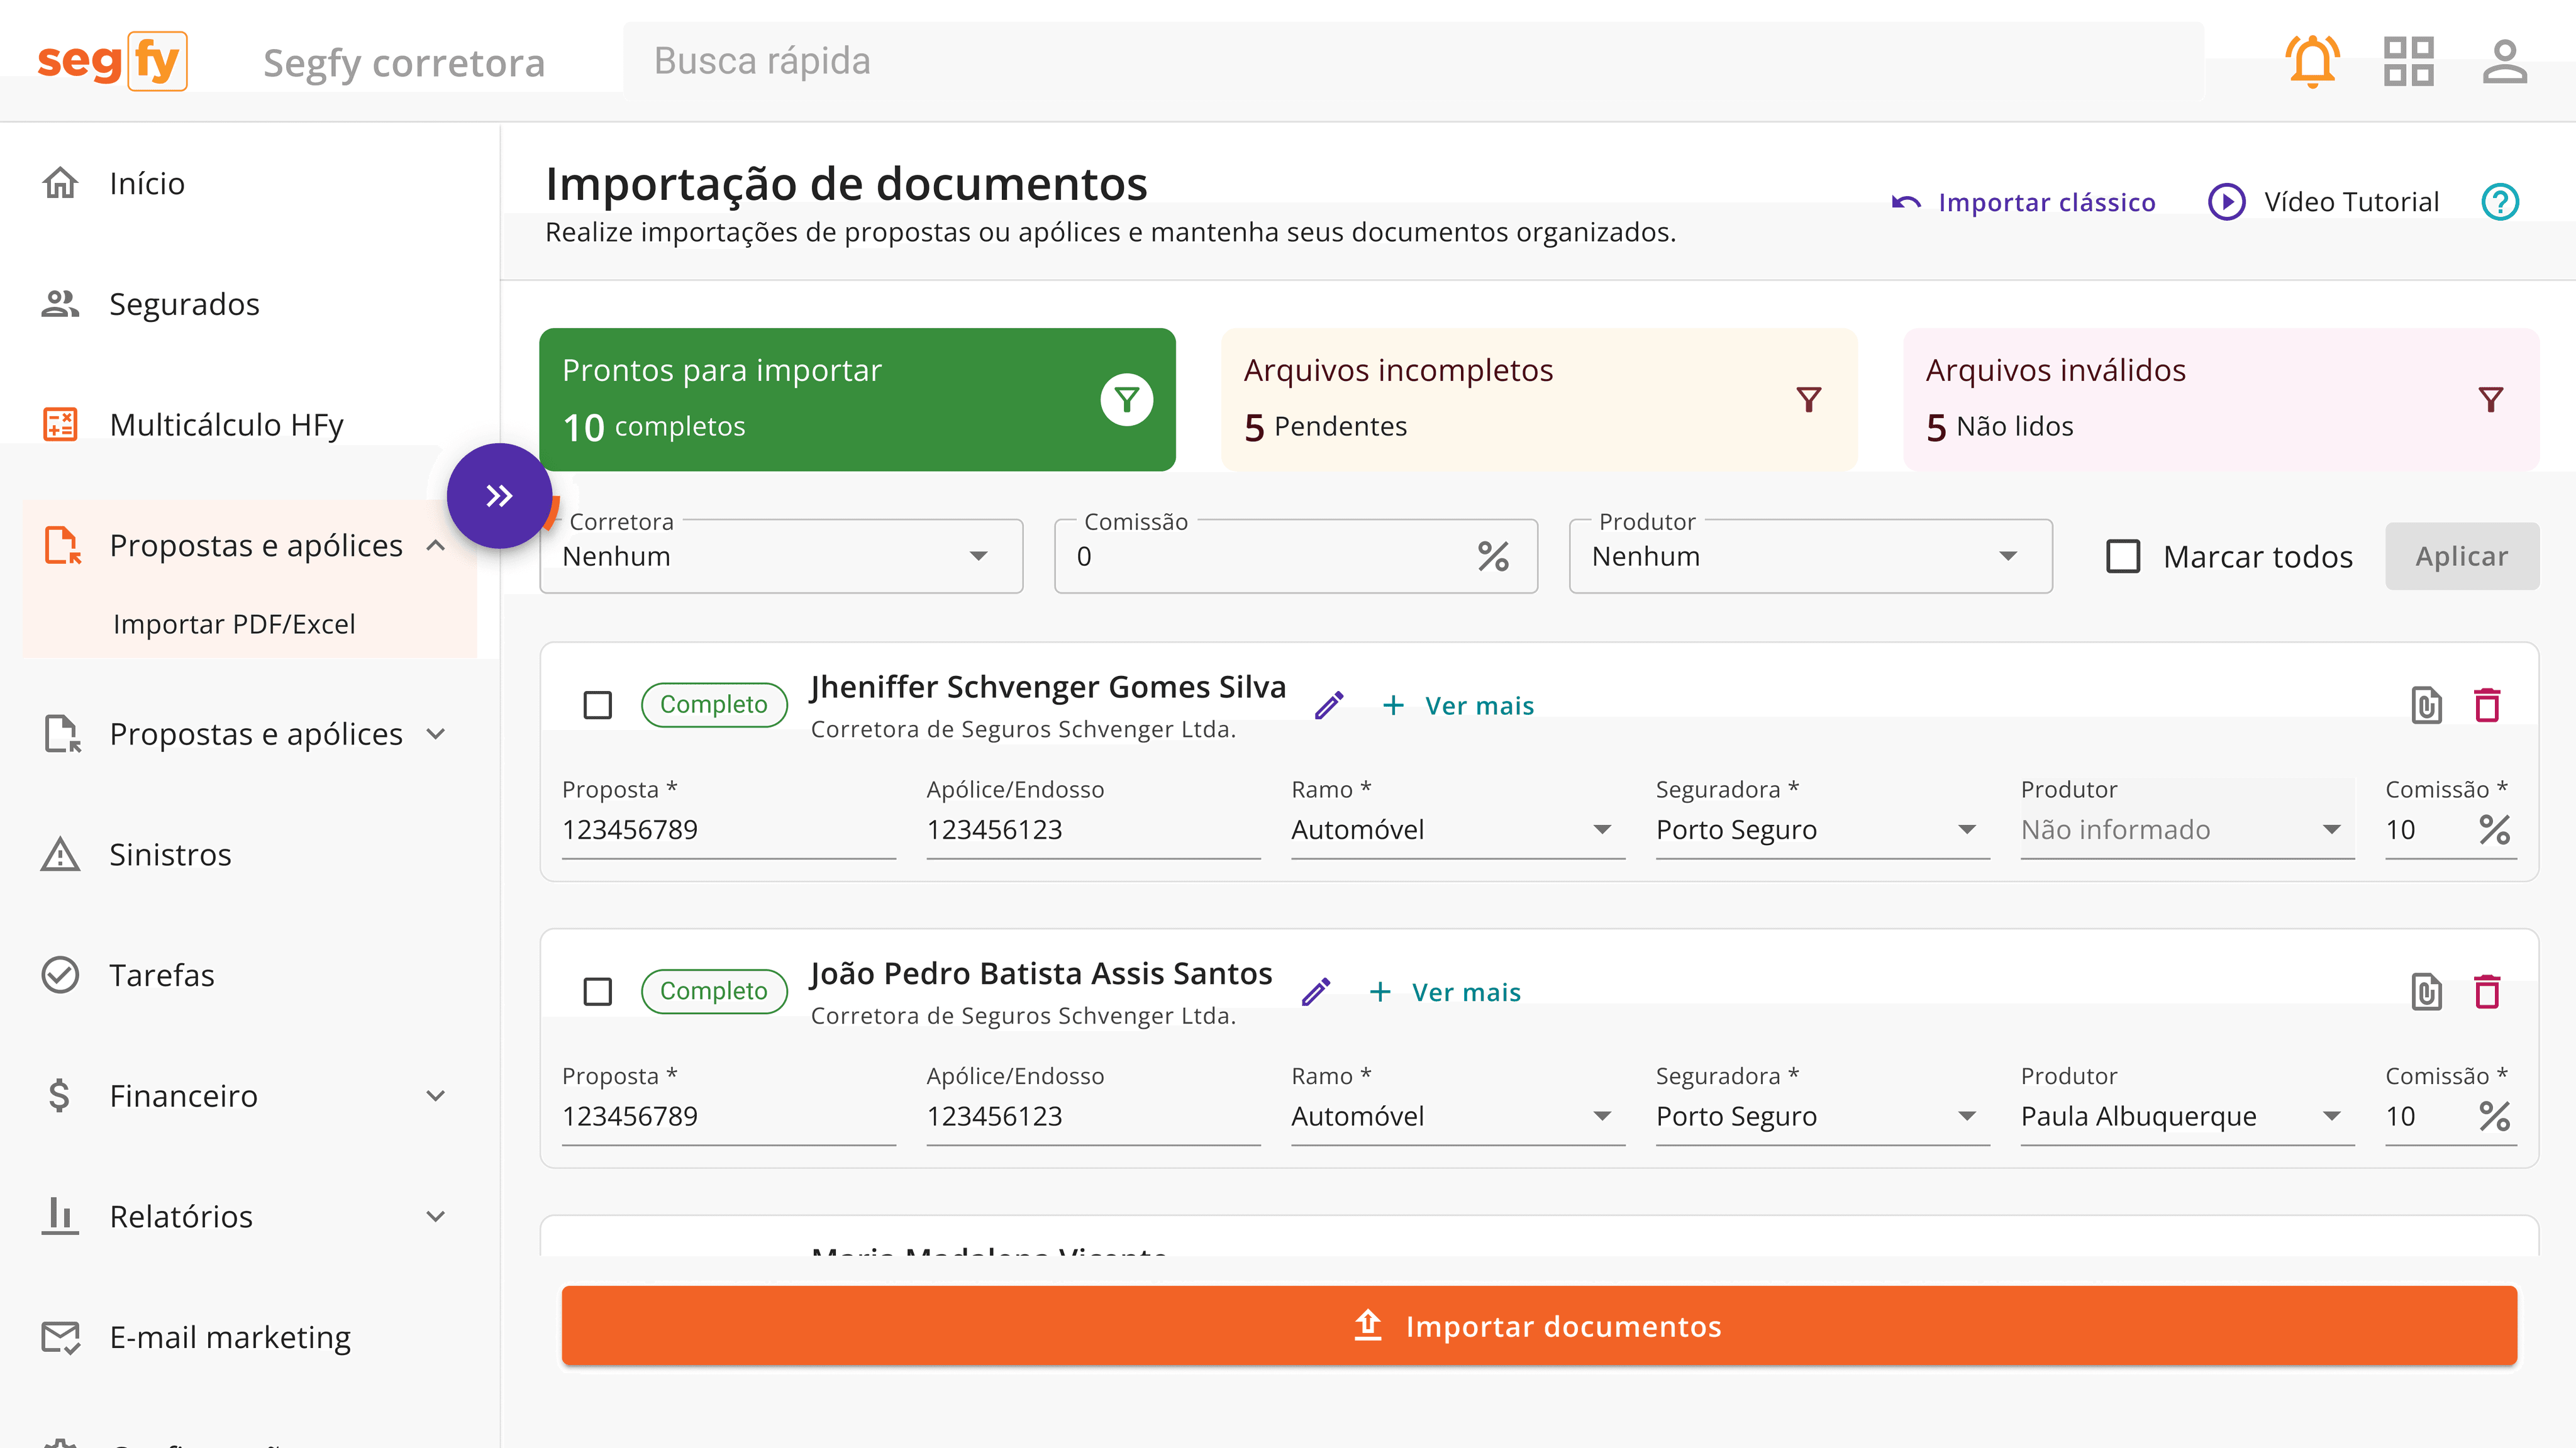
Task: Click the Segfy corretora title
Action: (x=404, y=63)
